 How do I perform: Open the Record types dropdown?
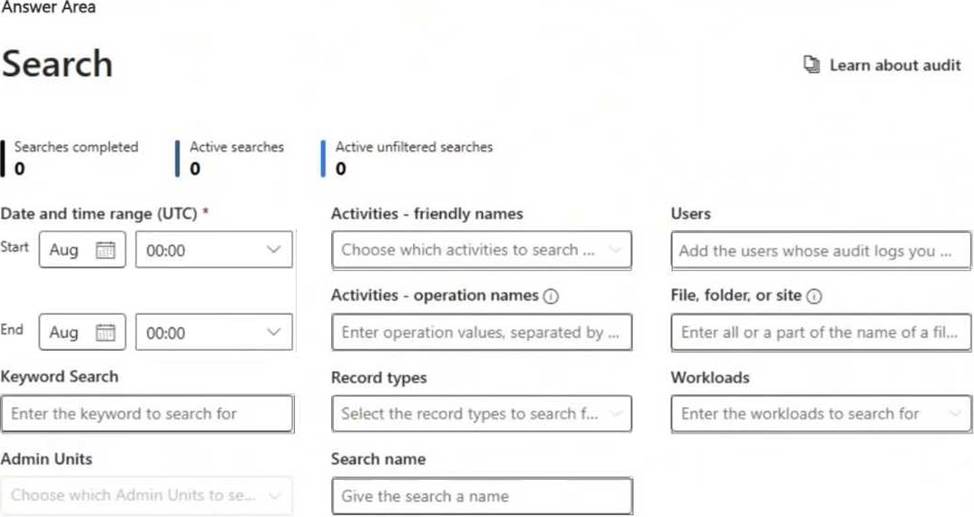[x=481, y=413]
